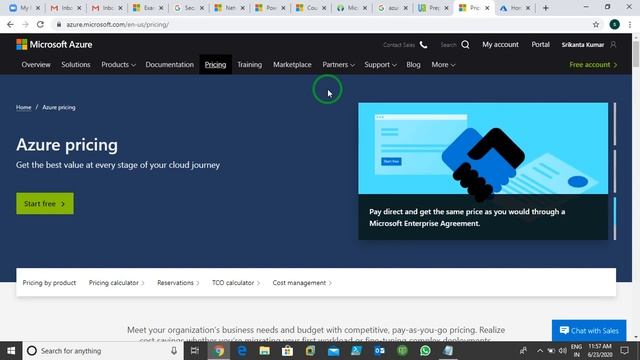640x360 pixels.
Task: Close the active pricing tab
Action: point(487,8)
